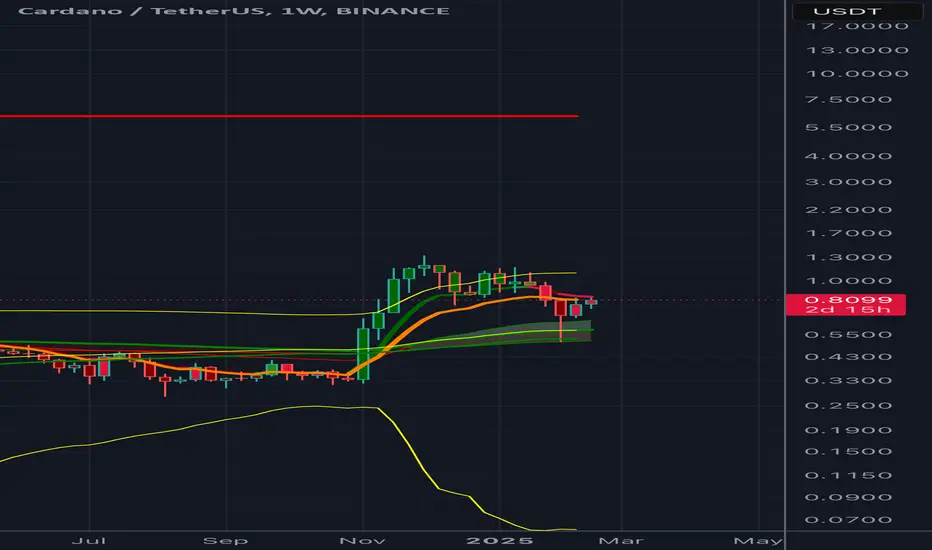This screenshot has width=932, height=550.
Task: Click the tall green November breakout candle
Action: 363,354
